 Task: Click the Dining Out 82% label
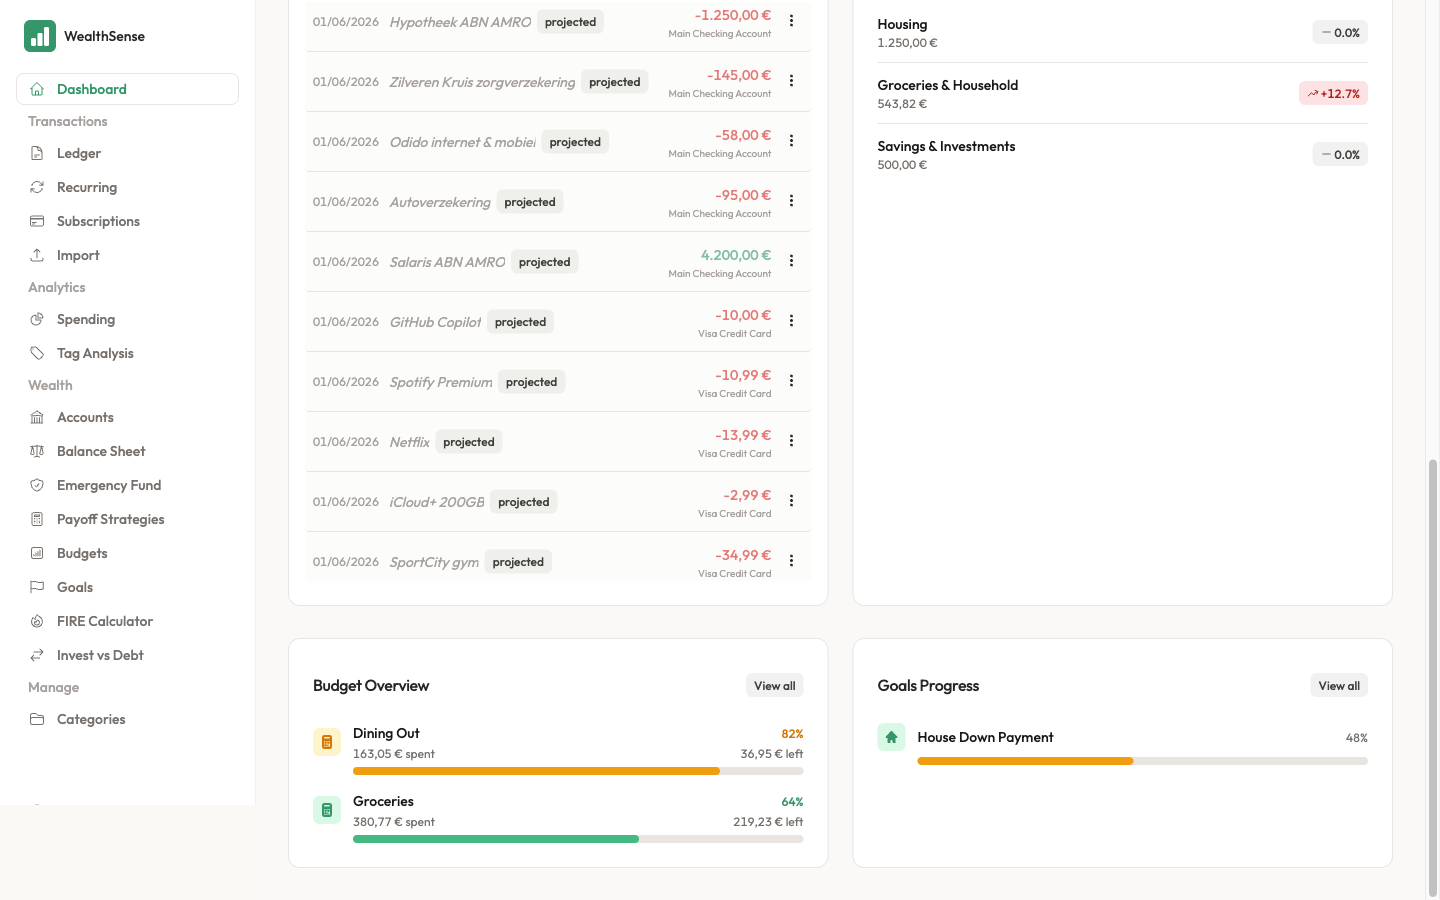pyautogui.click(x=792, y=734)
